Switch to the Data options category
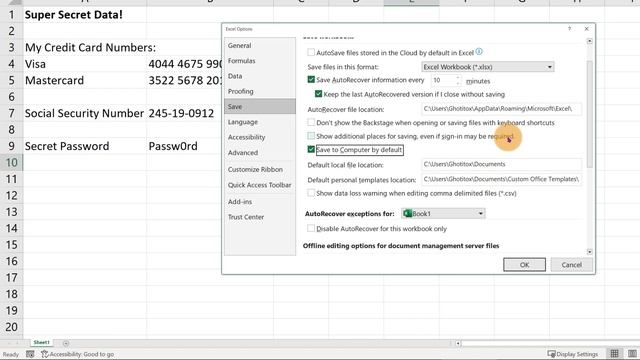Screen dimensions: 640x360 pos(235,76)
